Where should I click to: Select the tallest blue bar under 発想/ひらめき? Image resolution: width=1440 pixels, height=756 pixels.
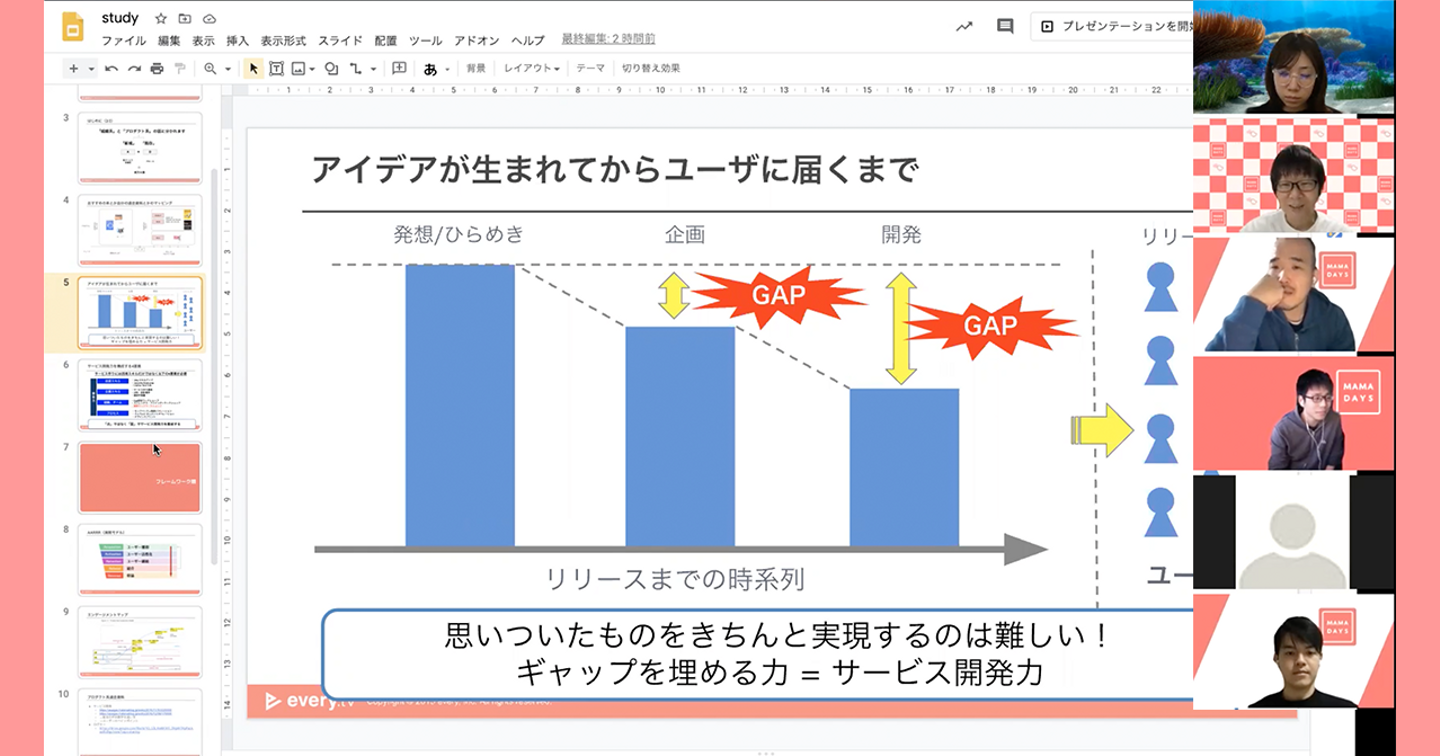pos(460,405)
